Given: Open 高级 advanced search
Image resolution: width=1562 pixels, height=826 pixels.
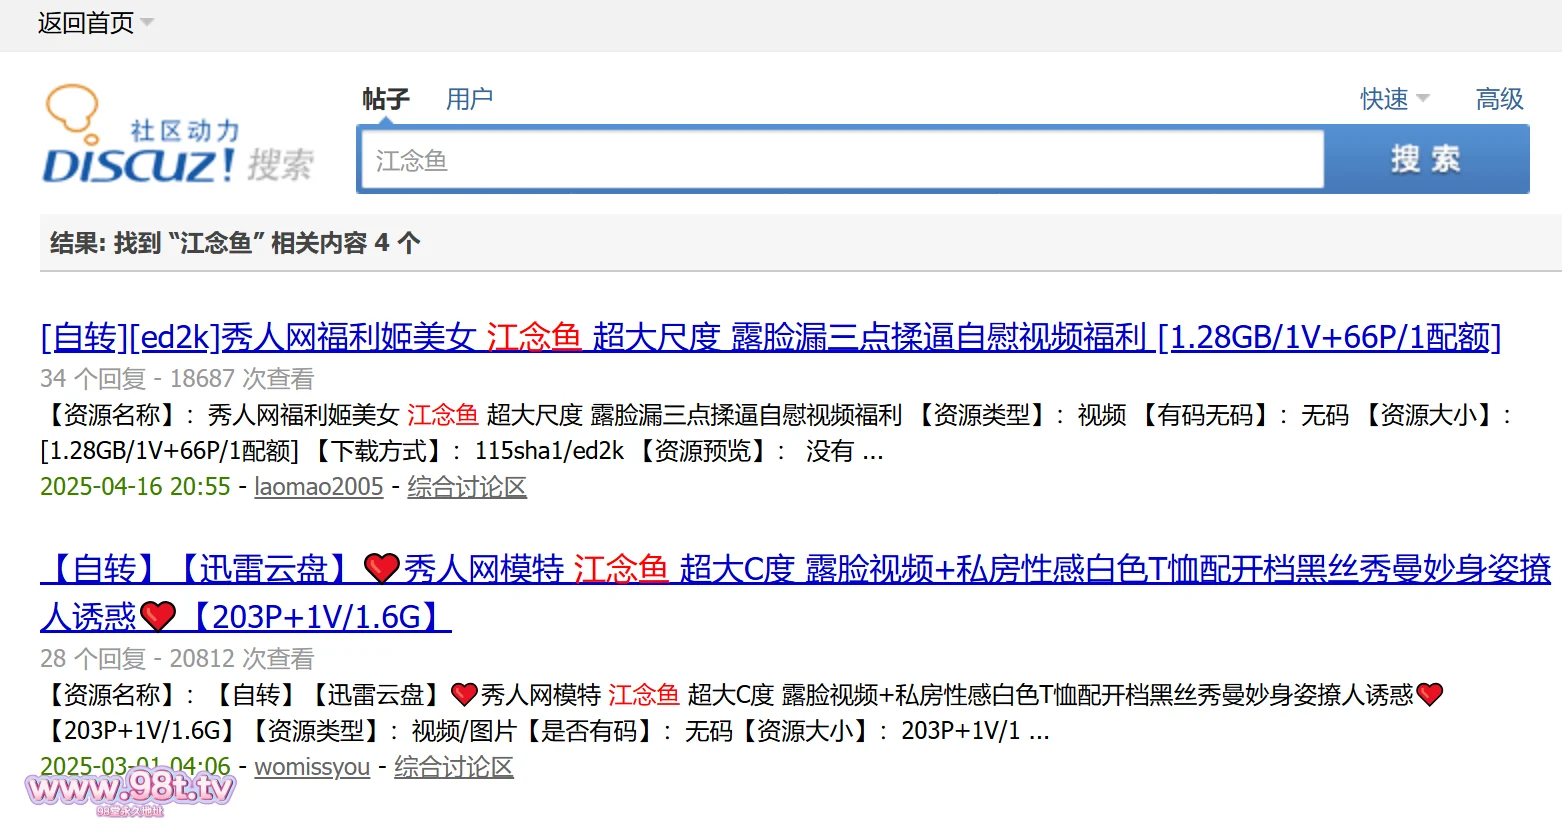Looking at the screenshot, I should 1499,99.
